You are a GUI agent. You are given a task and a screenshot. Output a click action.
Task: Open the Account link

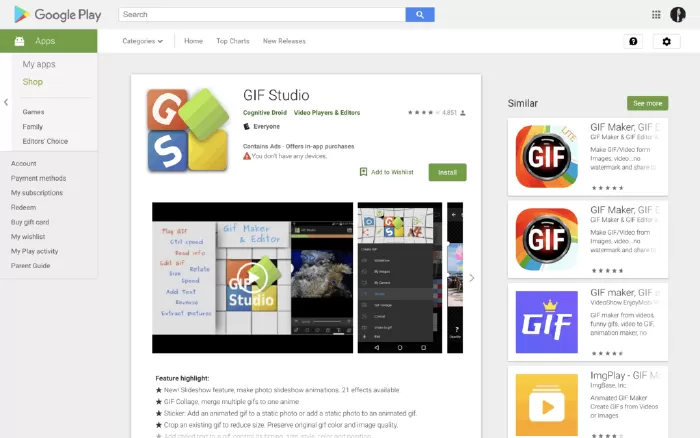24,163
